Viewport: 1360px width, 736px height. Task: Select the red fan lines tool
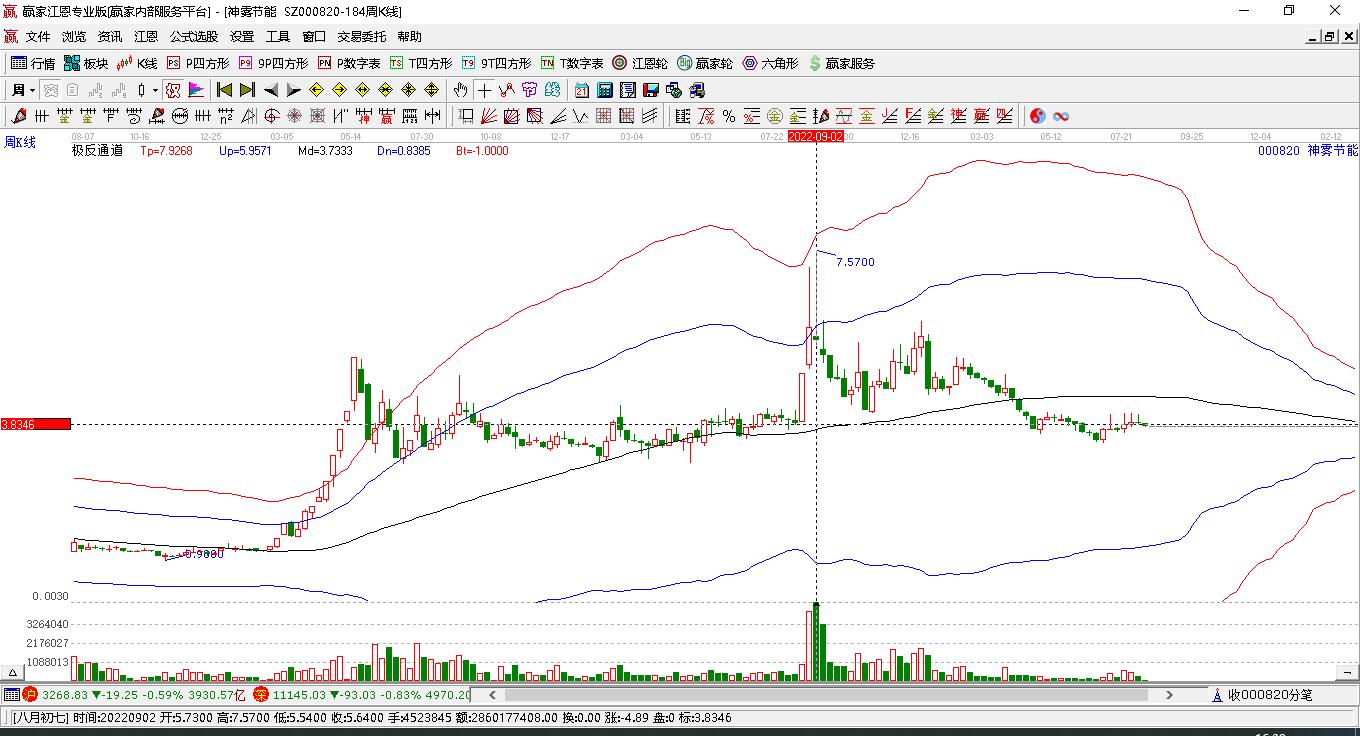pyautogui.click(x=489, y=116)
